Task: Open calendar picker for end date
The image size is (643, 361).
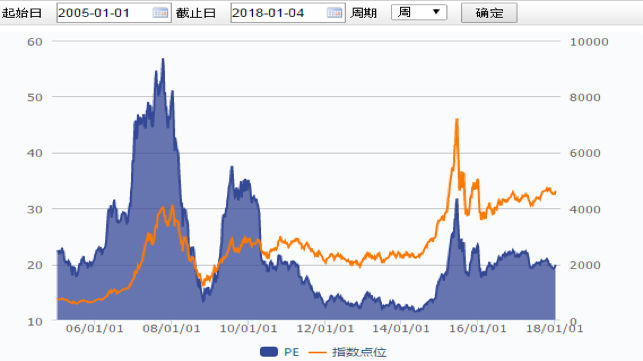Action: [x=335, y=13]
